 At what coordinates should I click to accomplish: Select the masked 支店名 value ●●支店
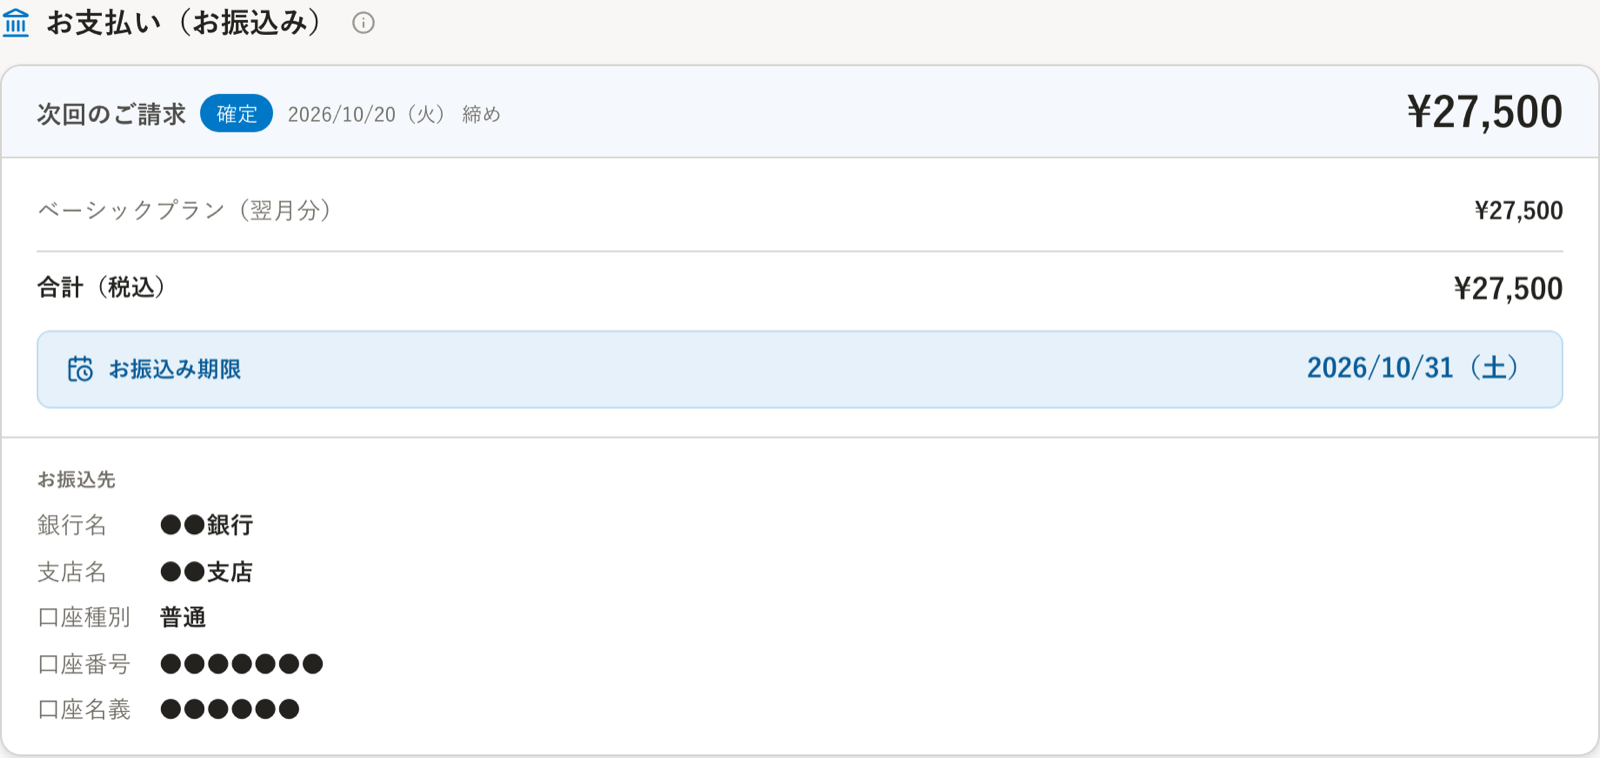click(x=207, y=571)
